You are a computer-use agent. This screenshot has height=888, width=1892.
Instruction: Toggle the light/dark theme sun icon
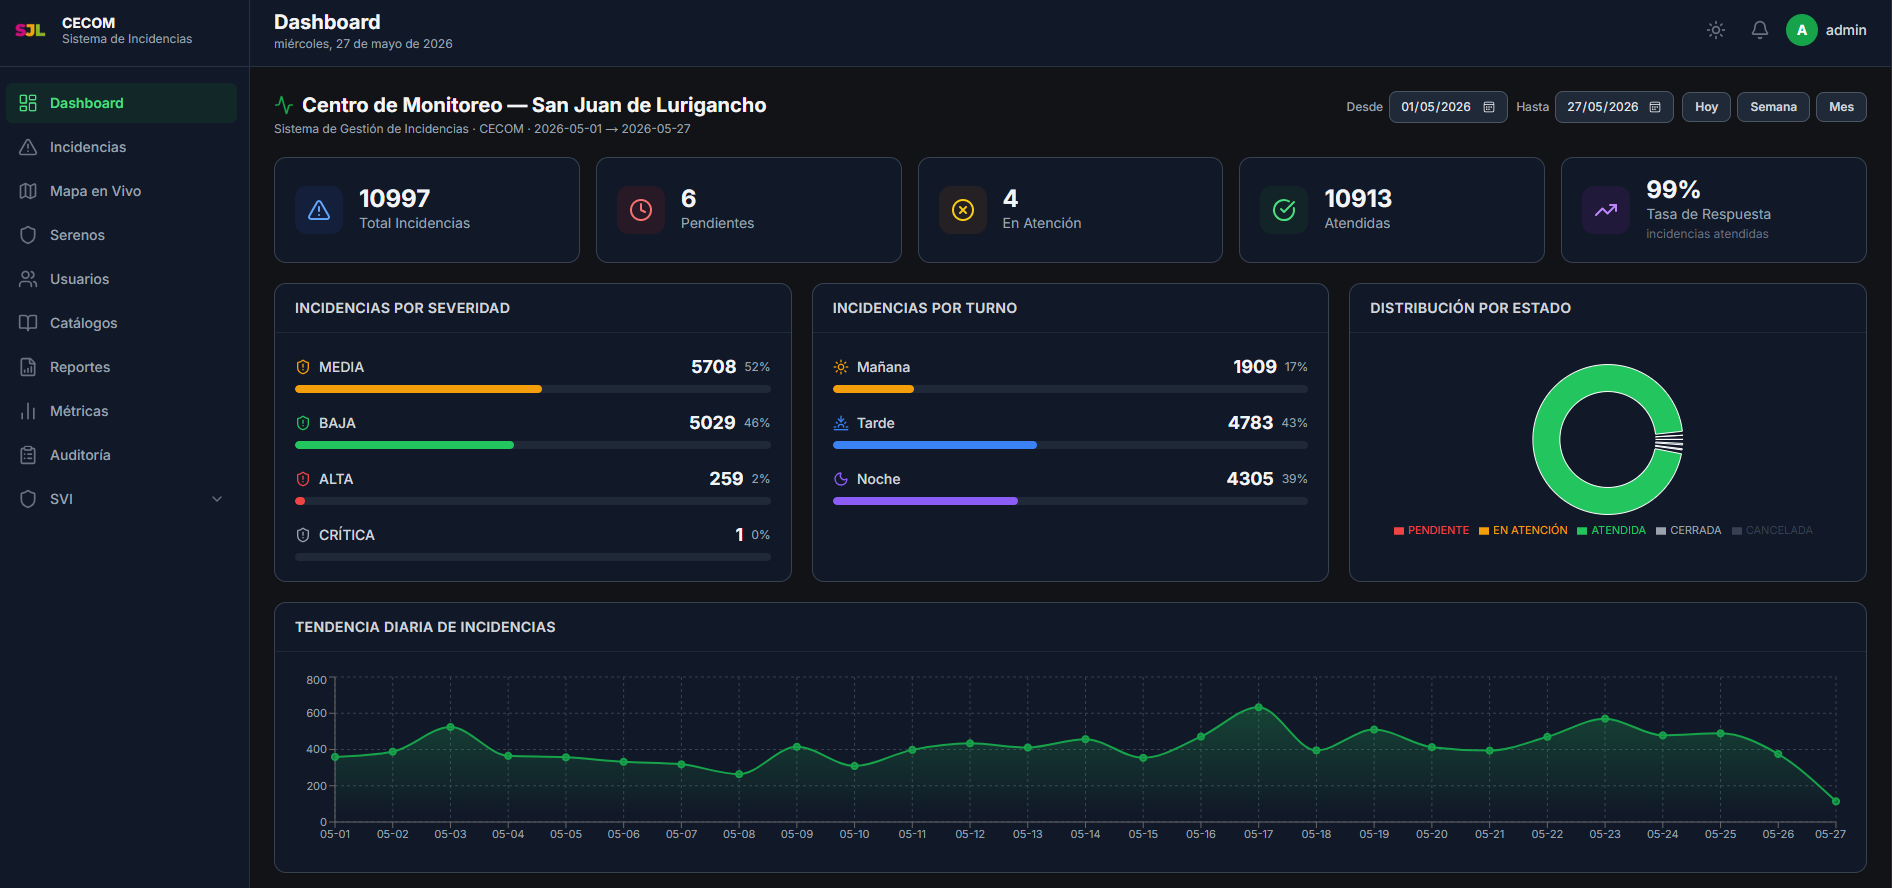click(x=1716, y=30)
